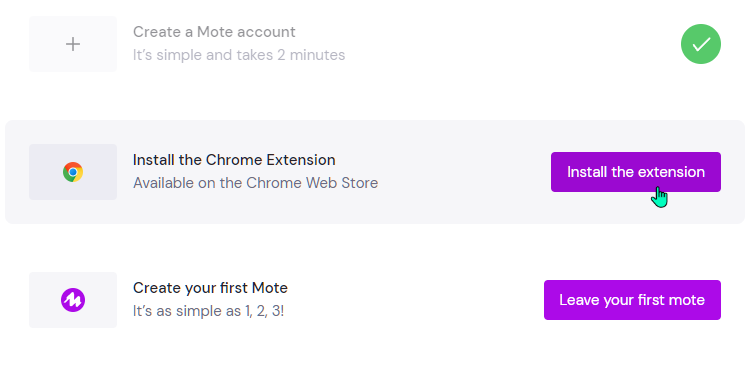This screenshot has height=377, width=750.
Task: Click the Create a Mote account heading
Action: coord(214,32)
